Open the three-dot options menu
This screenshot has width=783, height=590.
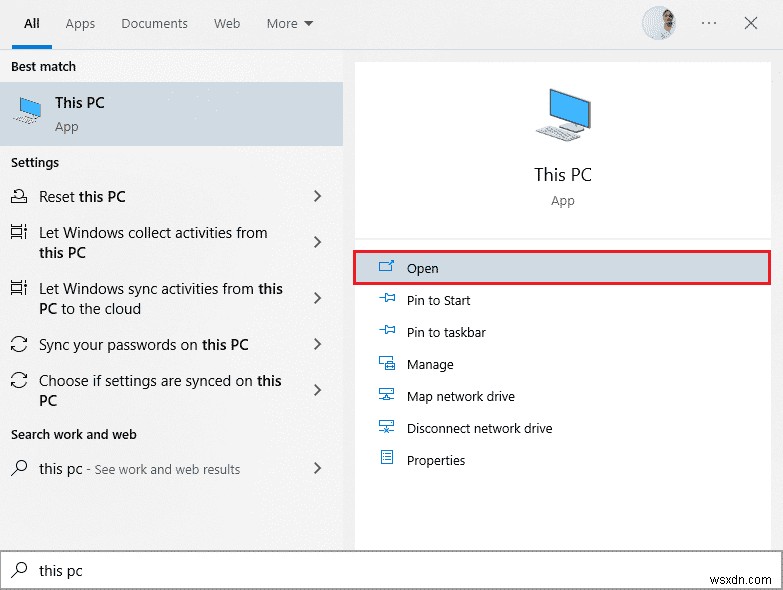point(709,23)
